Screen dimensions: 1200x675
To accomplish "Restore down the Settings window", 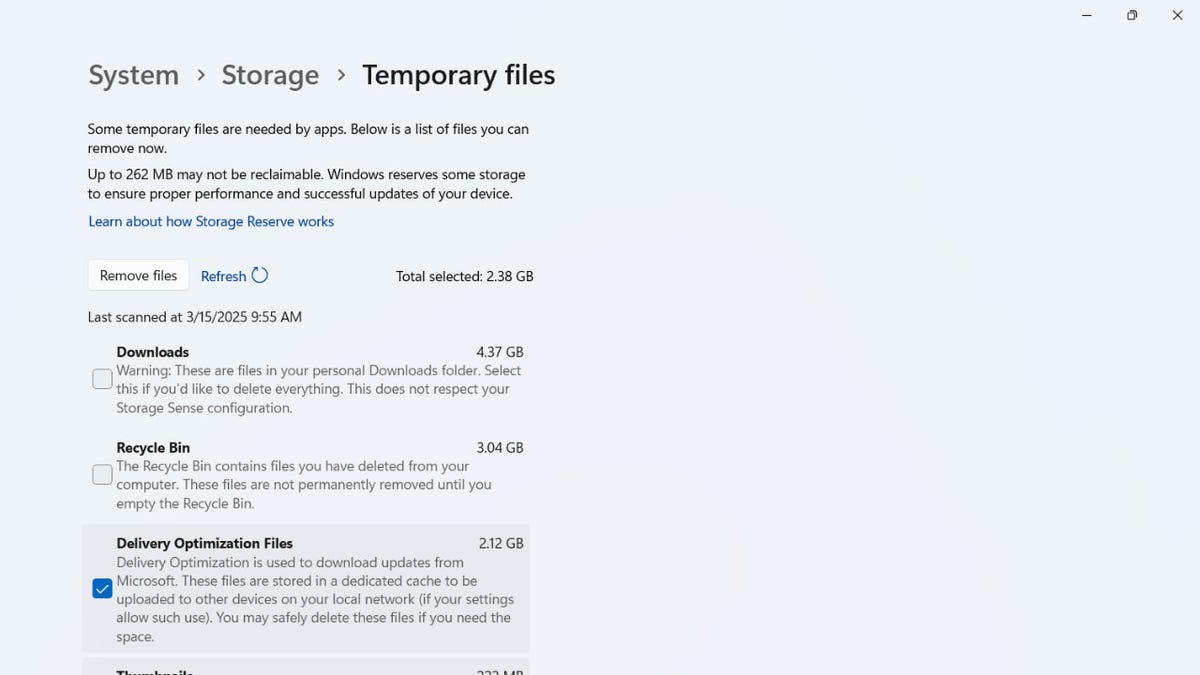I will click(1131, 15).
